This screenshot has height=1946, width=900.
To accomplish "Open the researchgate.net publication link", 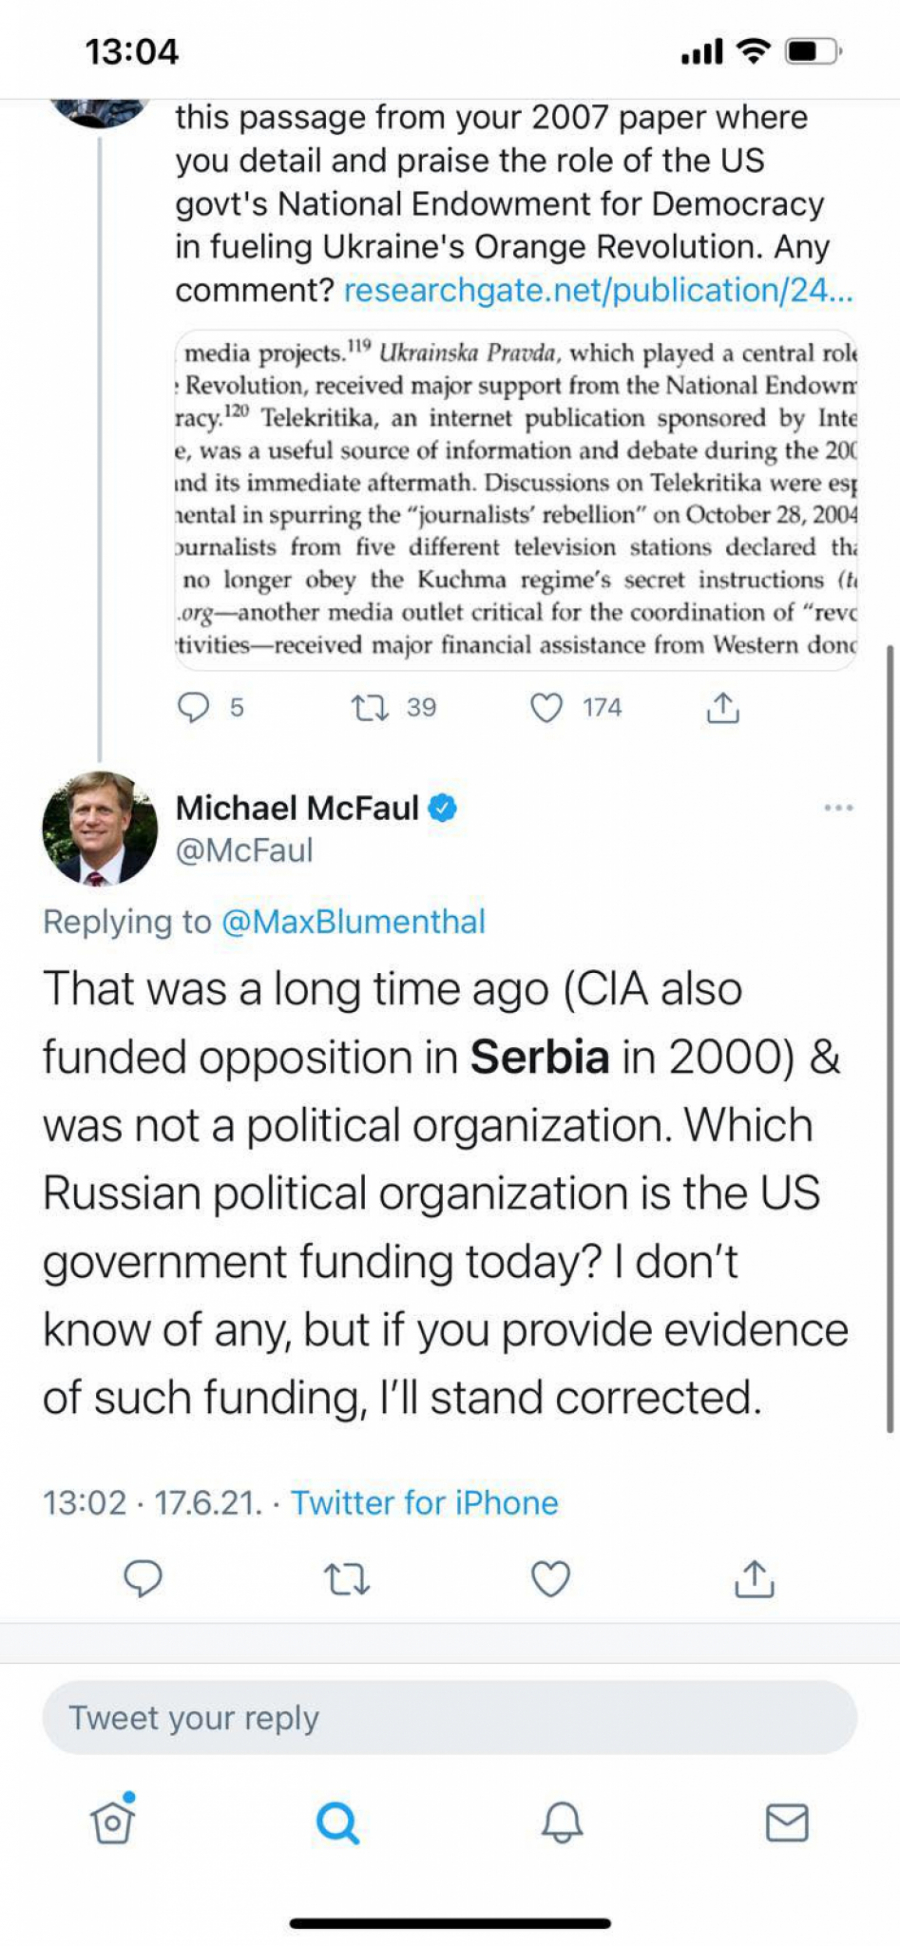I will pyautogui.click(x=598, y=290).
